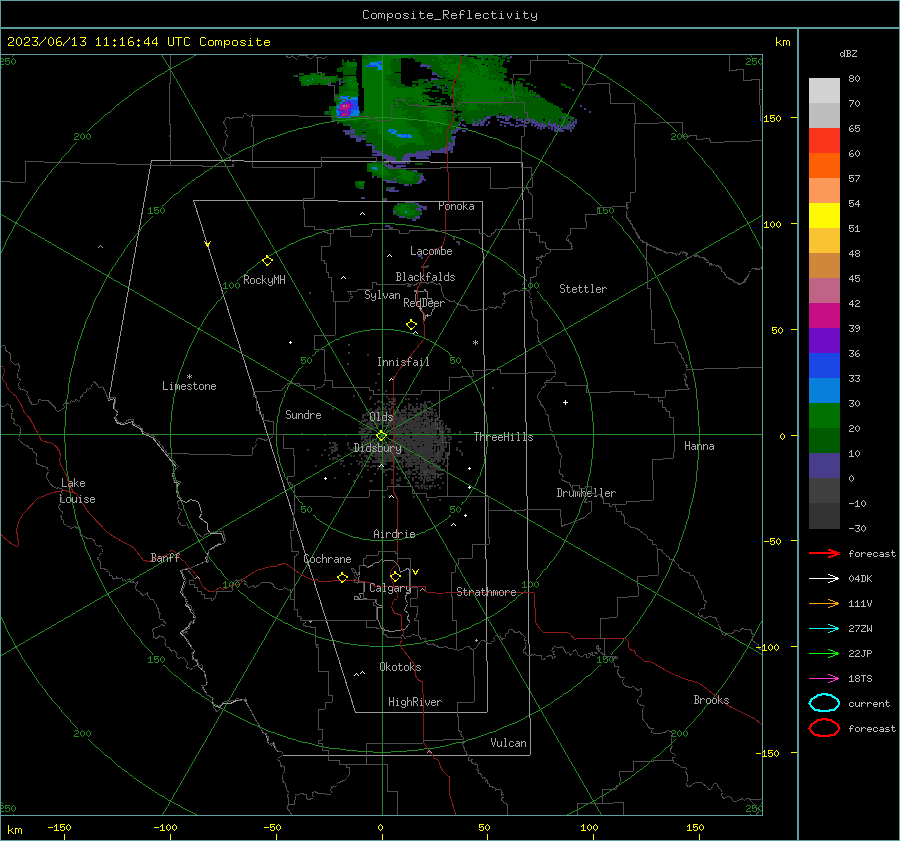Click the magenta 18TS arrow icon

pos(824,679)
